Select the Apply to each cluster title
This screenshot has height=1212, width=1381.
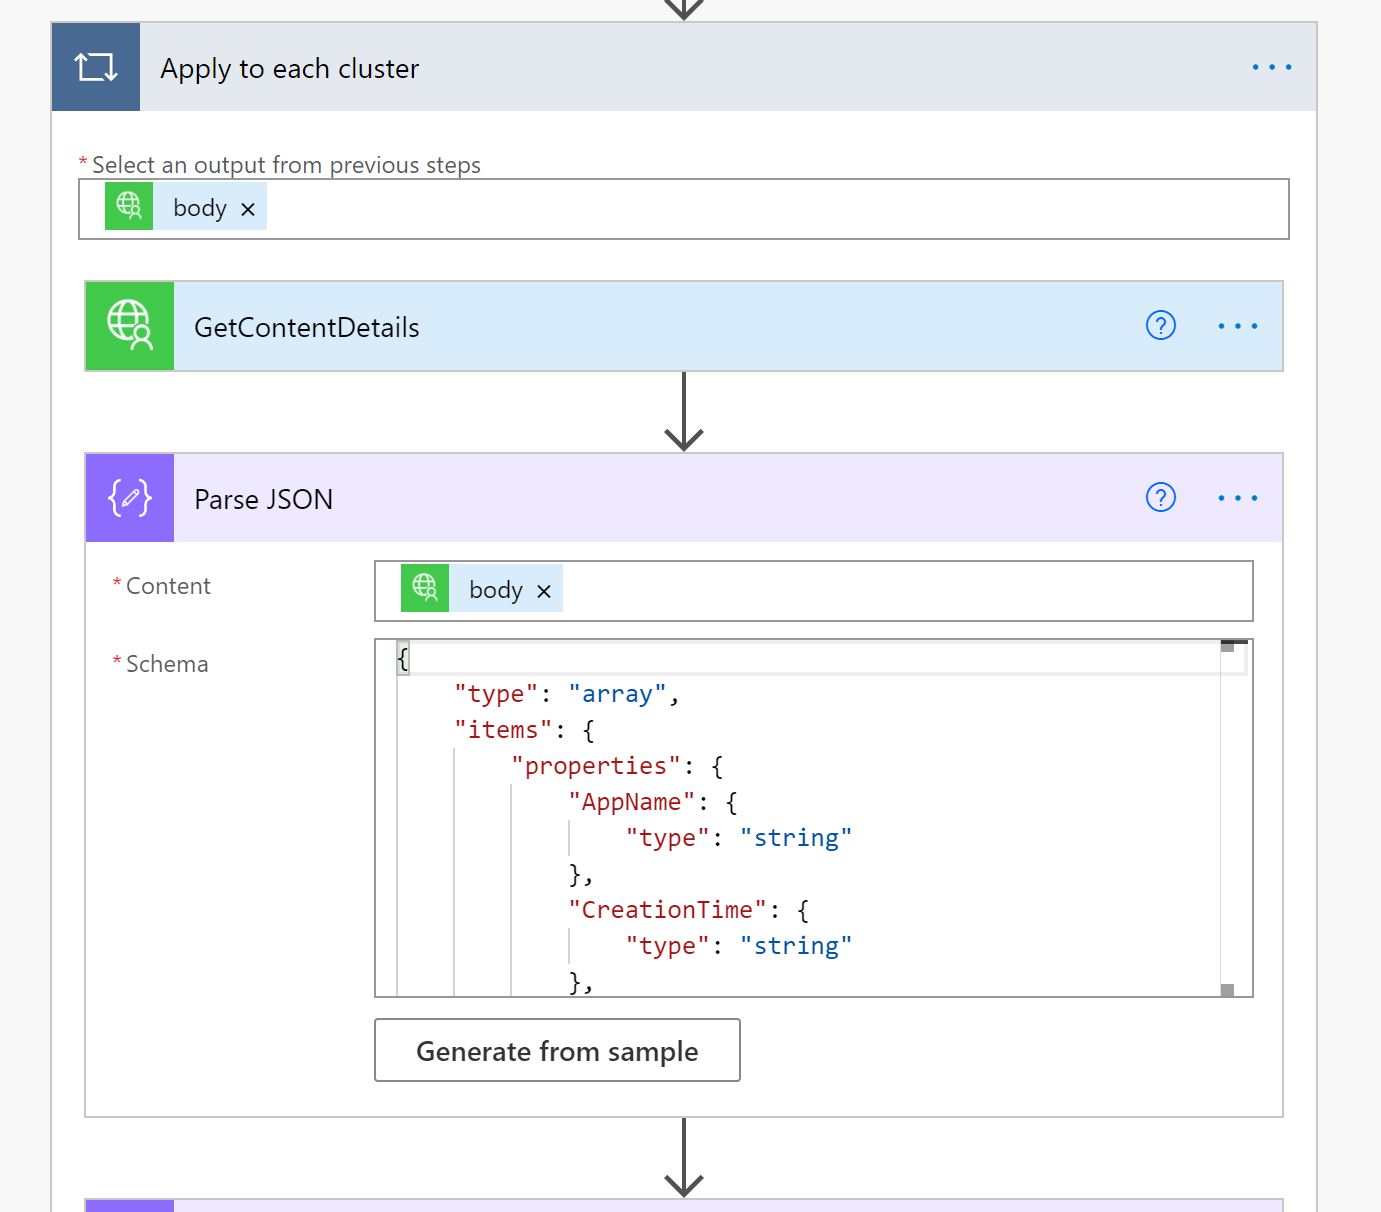point(290,68)
